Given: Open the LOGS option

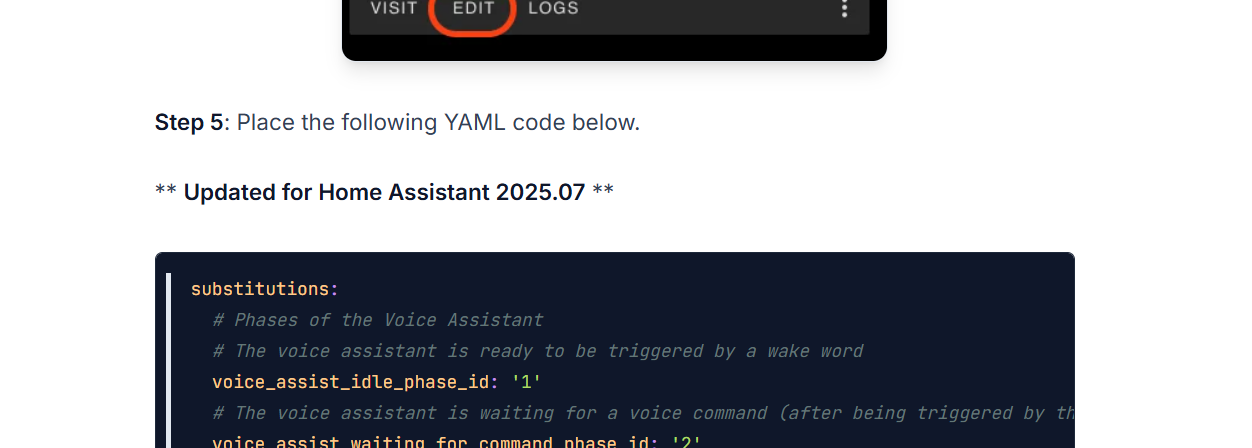Looking at the screenshot, I should click(553, 9).
